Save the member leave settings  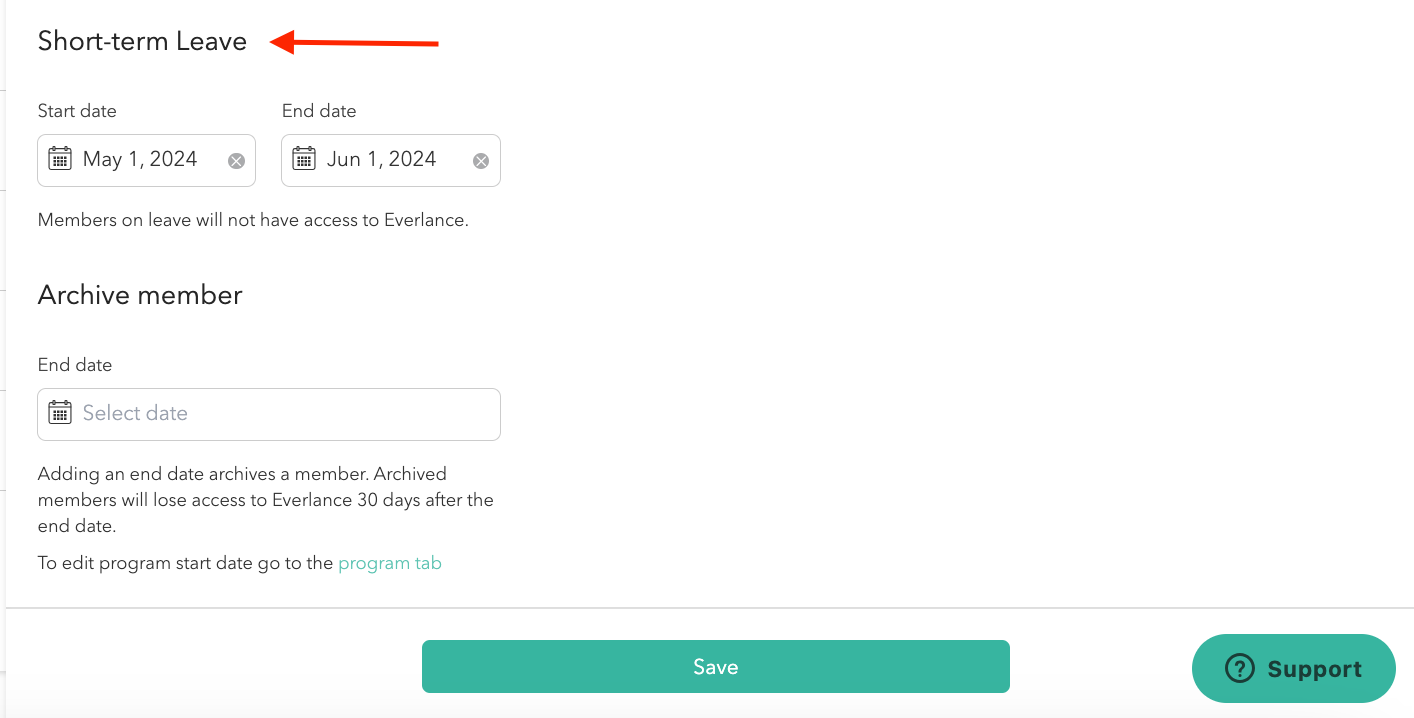click(x=715, y=667)
